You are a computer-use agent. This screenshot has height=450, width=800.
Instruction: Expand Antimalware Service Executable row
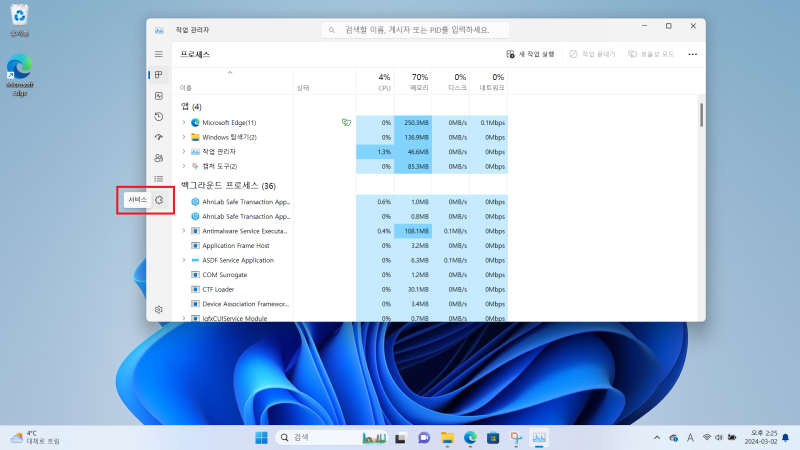[x=184, y=231]
